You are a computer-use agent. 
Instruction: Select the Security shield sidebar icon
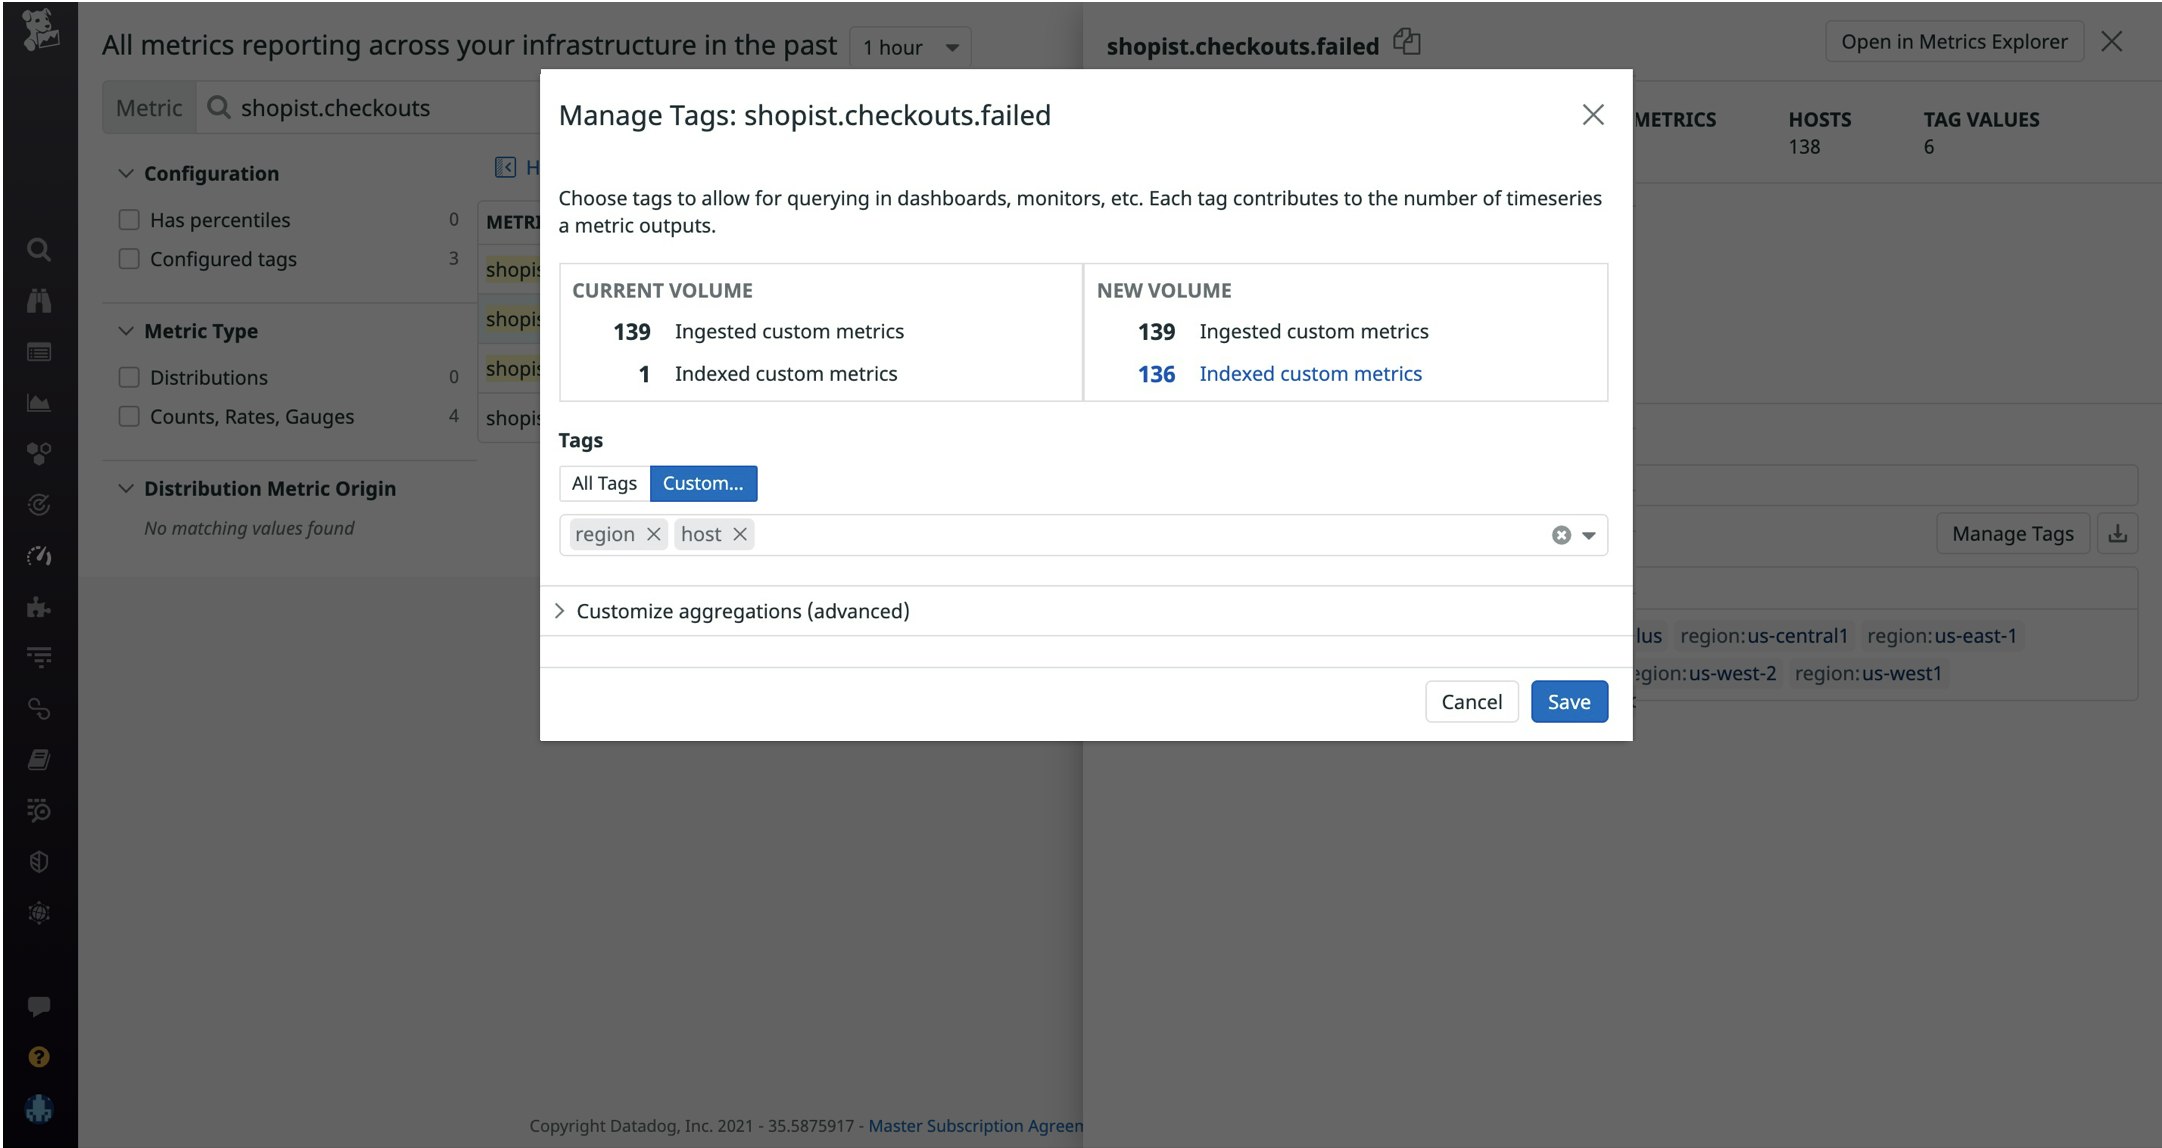pos(39,861)
